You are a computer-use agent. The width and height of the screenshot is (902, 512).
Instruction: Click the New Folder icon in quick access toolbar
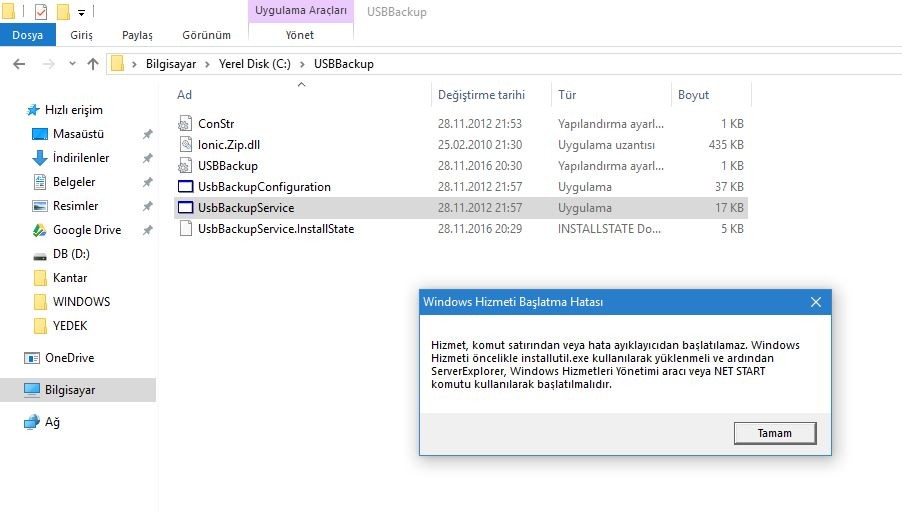63,12
